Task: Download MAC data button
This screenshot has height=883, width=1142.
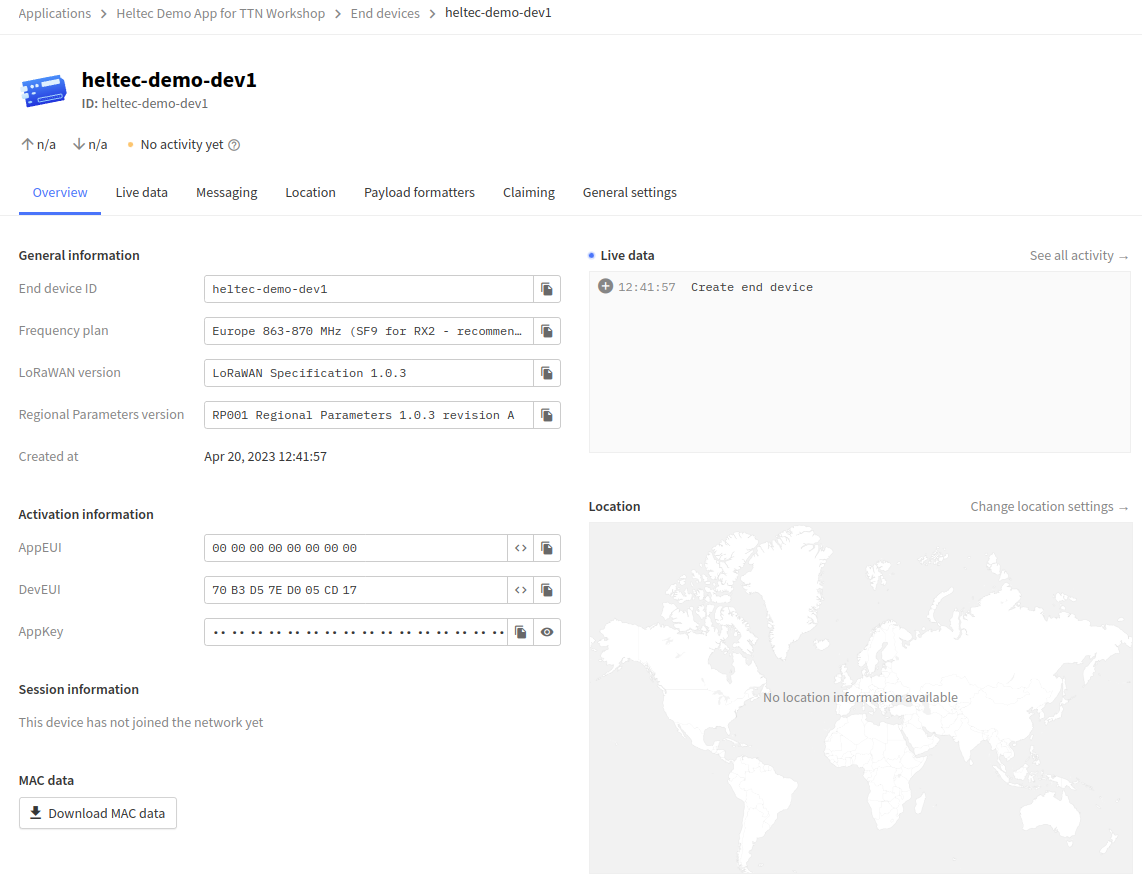Action: coord(98,813)
